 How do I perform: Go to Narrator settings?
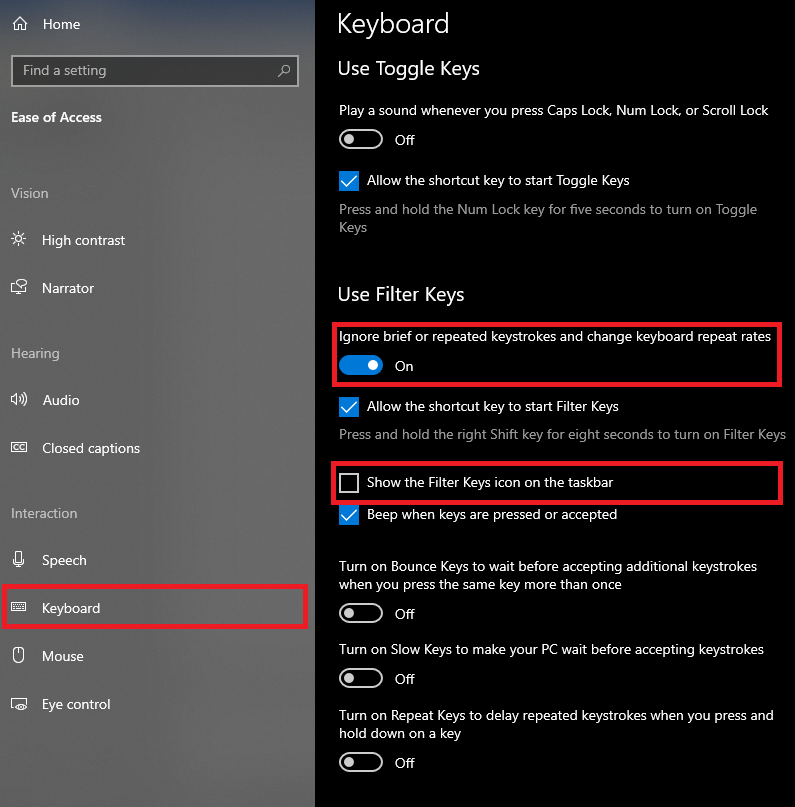pos(68,288)
